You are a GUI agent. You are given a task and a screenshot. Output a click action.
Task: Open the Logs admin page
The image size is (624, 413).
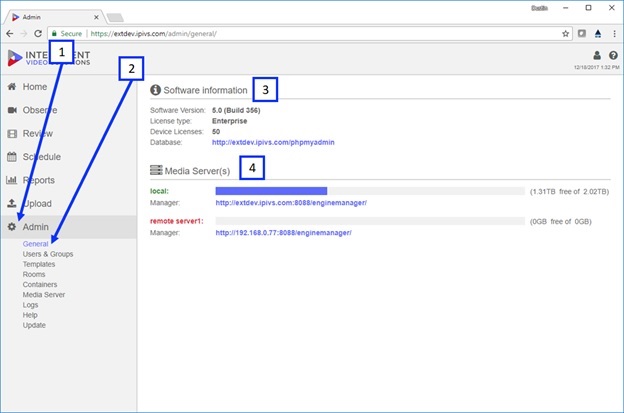(30, 305)
